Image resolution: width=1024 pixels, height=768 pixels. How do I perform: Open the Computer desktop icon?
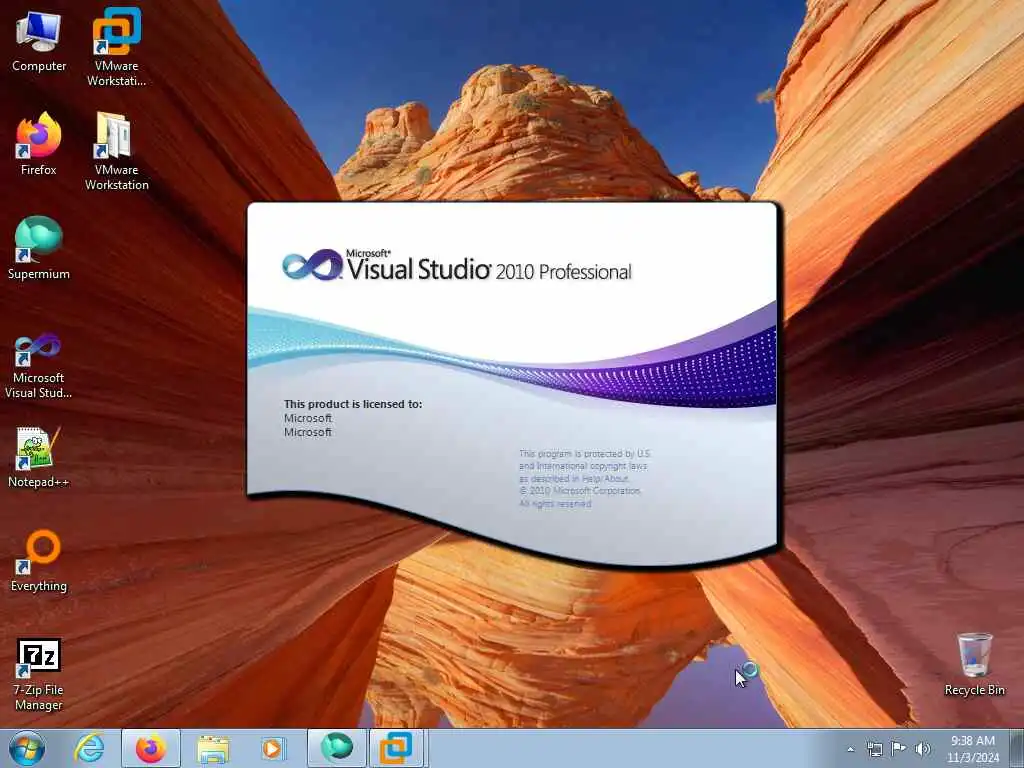[39, 40]
